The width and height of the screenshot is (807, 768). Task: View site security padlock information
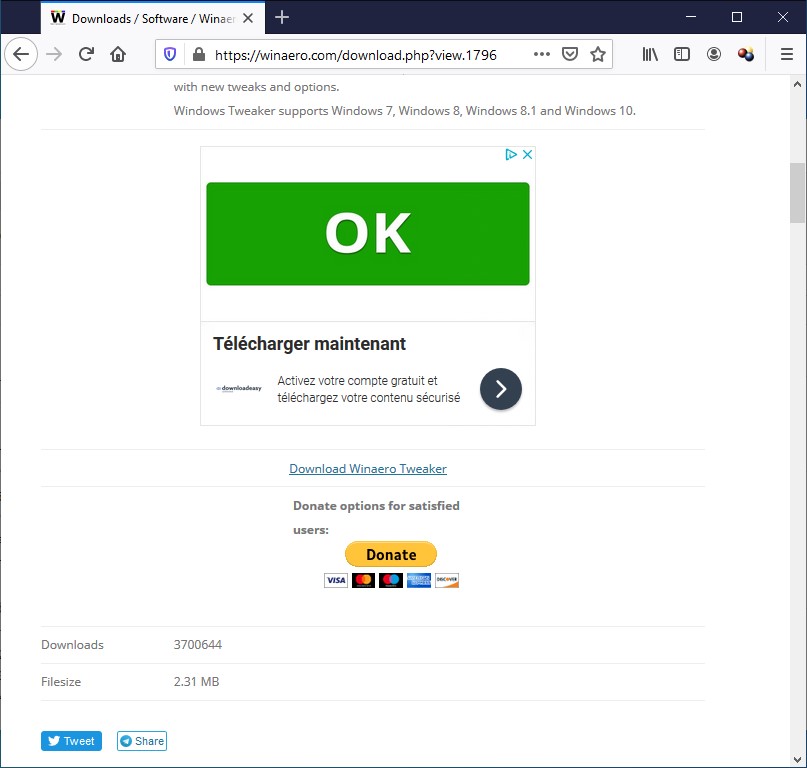pyautogui.click(x=199, y=54)
